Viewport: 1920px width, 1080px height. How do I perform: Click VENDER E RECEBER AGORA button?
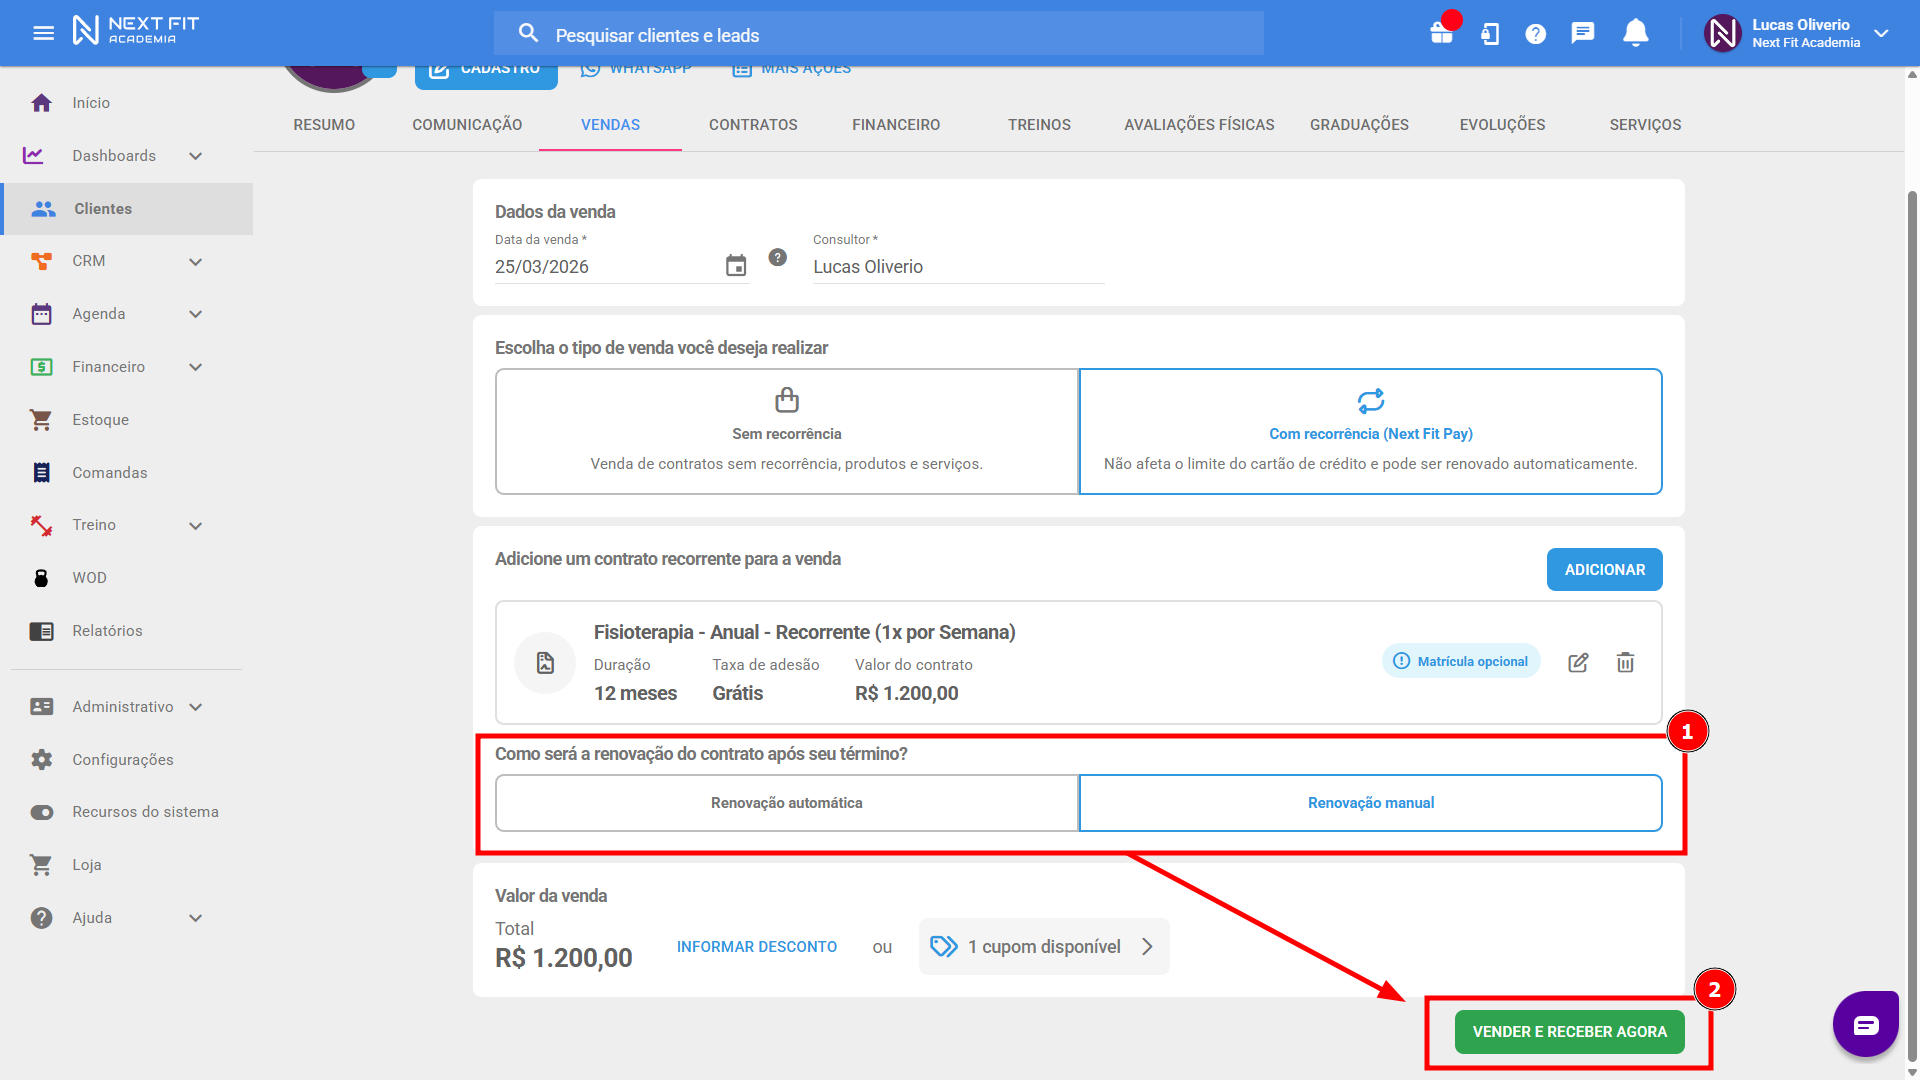tap(1569, 1032)
